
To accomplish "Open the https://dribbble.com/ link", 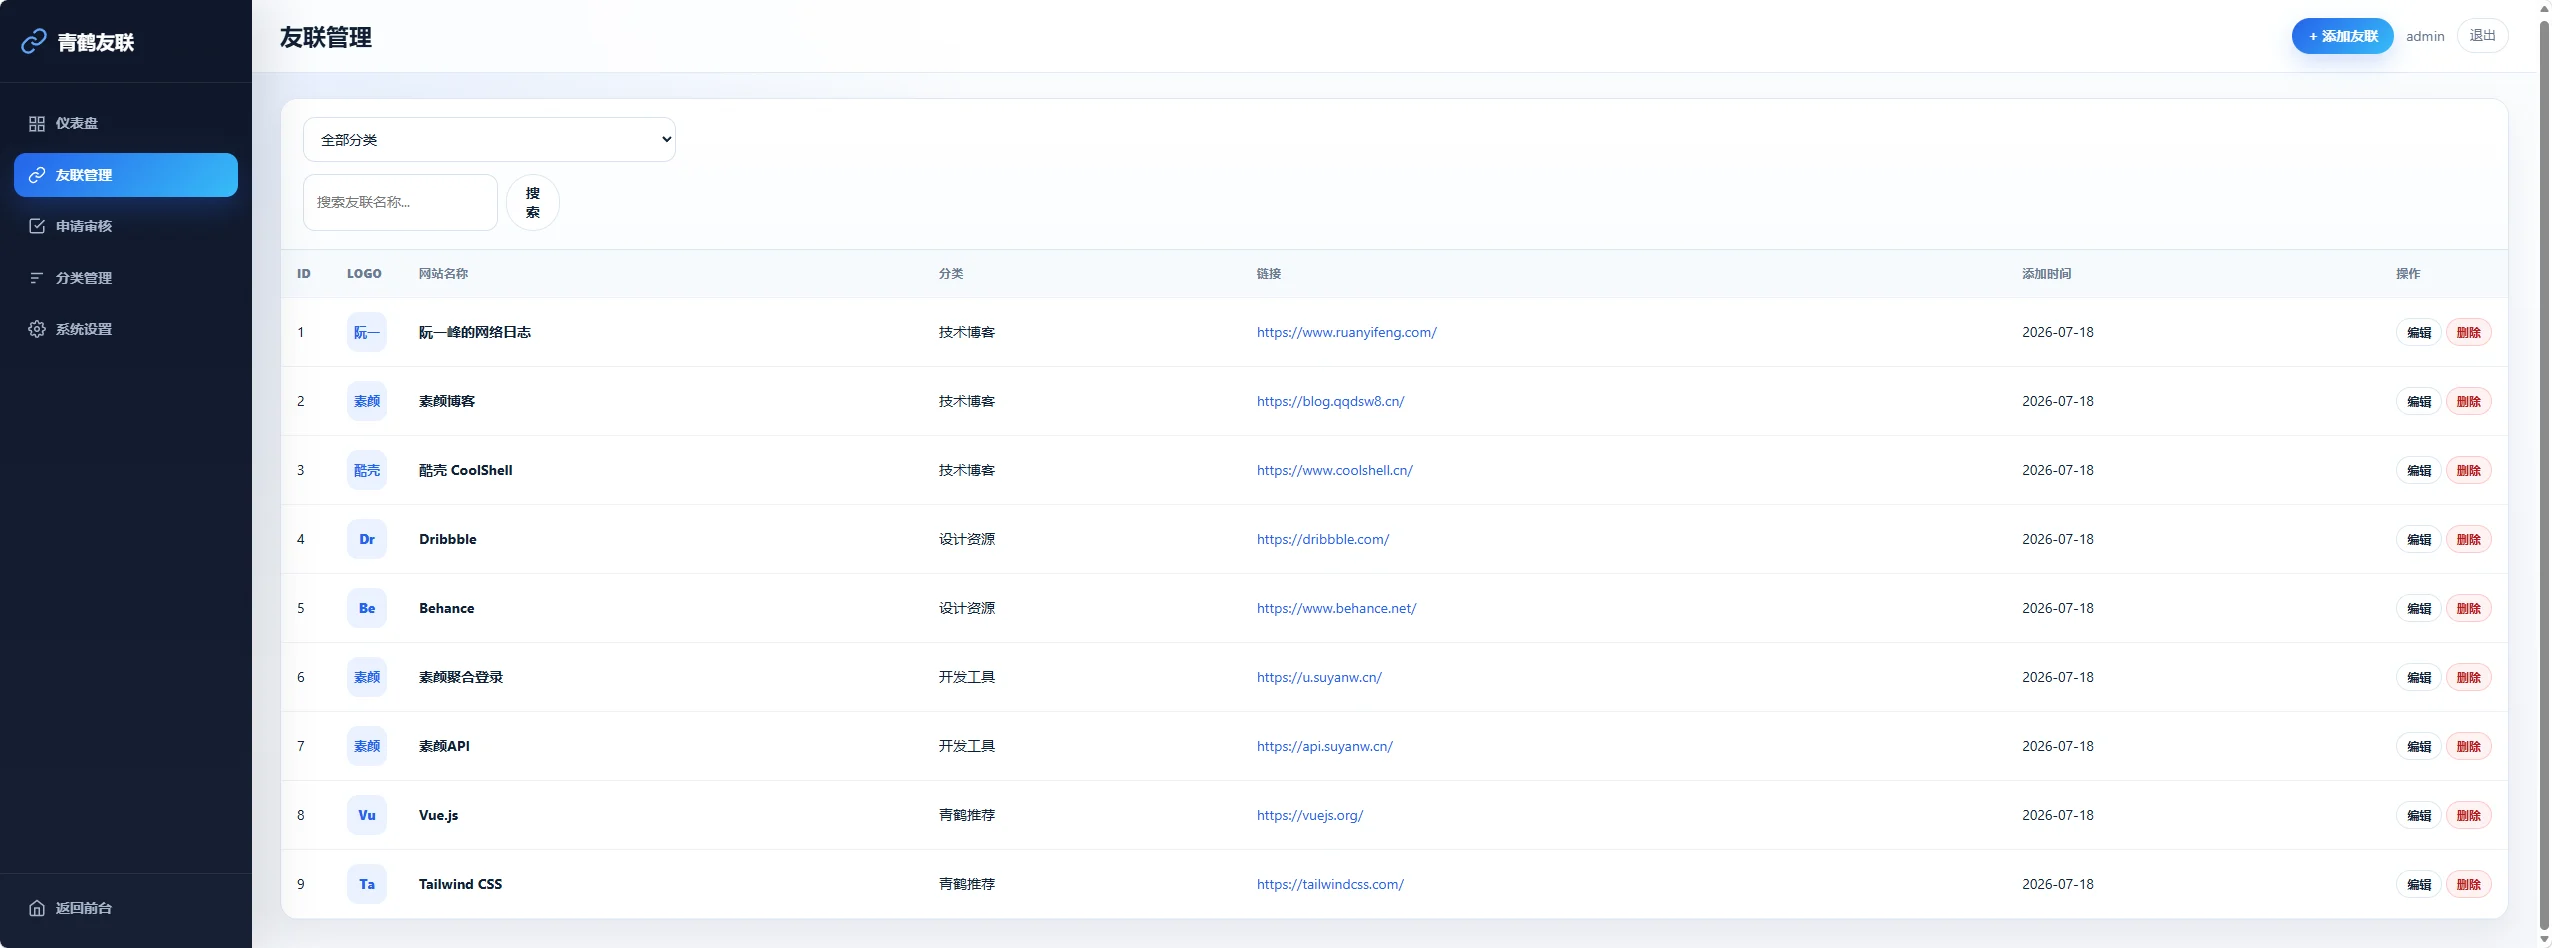I will [1322, 539].
